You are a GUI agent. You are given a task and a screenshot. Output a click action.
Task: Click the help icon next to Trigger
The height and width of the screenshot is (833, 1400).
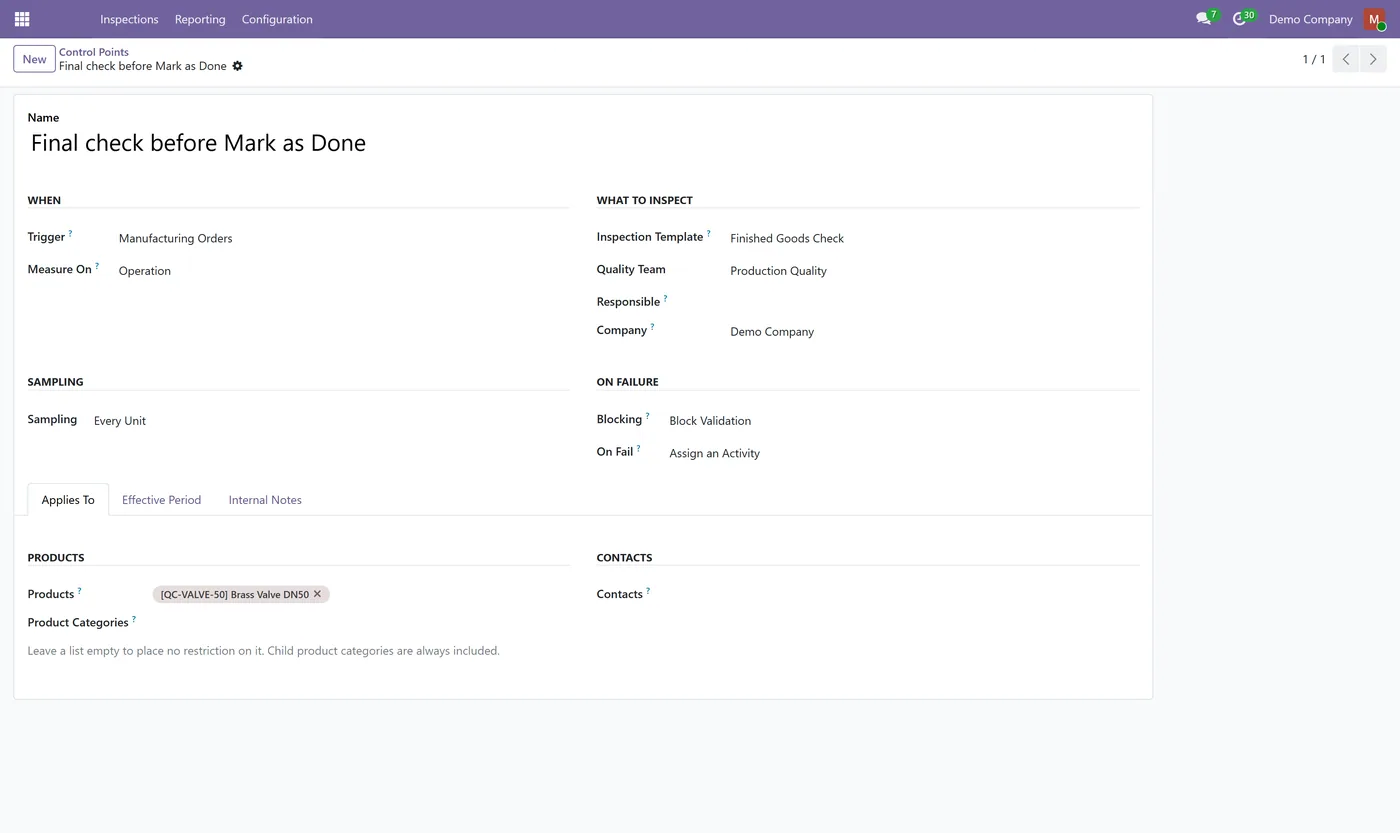(x=70, y=234)
